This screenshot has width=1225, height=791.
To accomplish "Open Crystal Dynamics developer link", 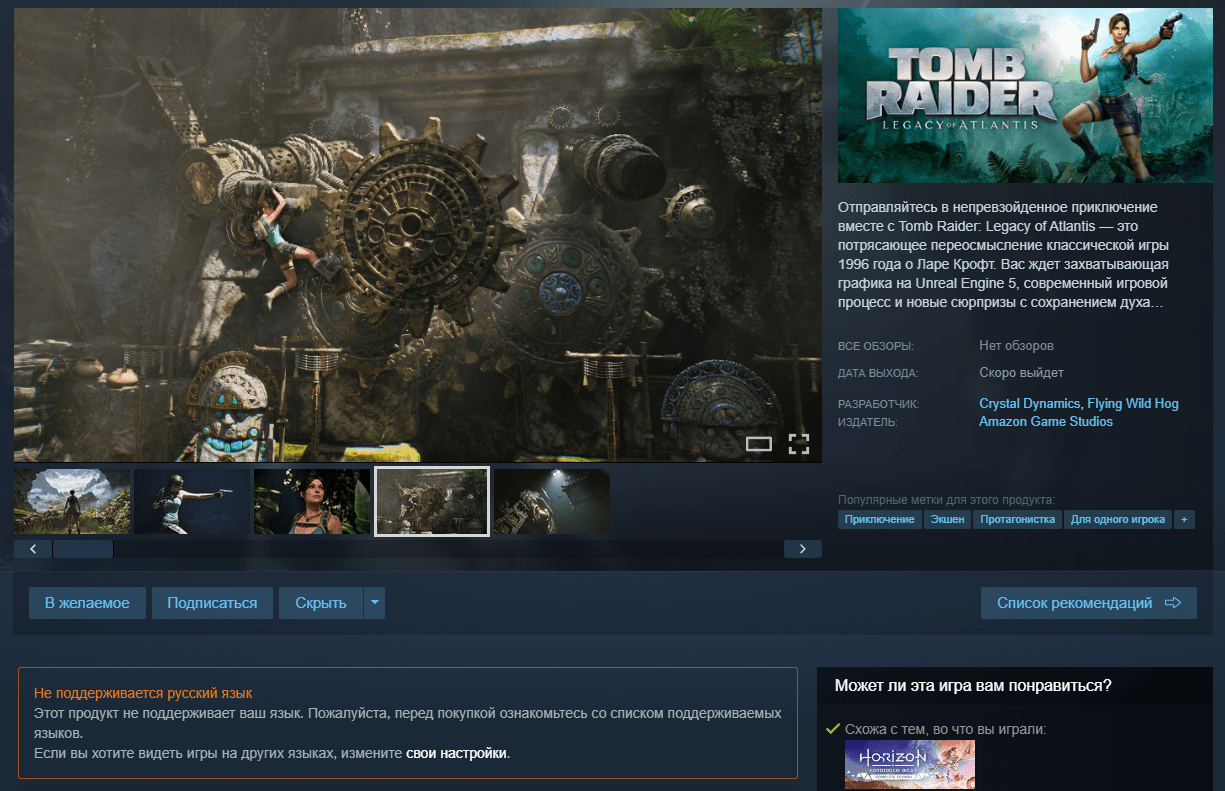I will coord(1029,404).
